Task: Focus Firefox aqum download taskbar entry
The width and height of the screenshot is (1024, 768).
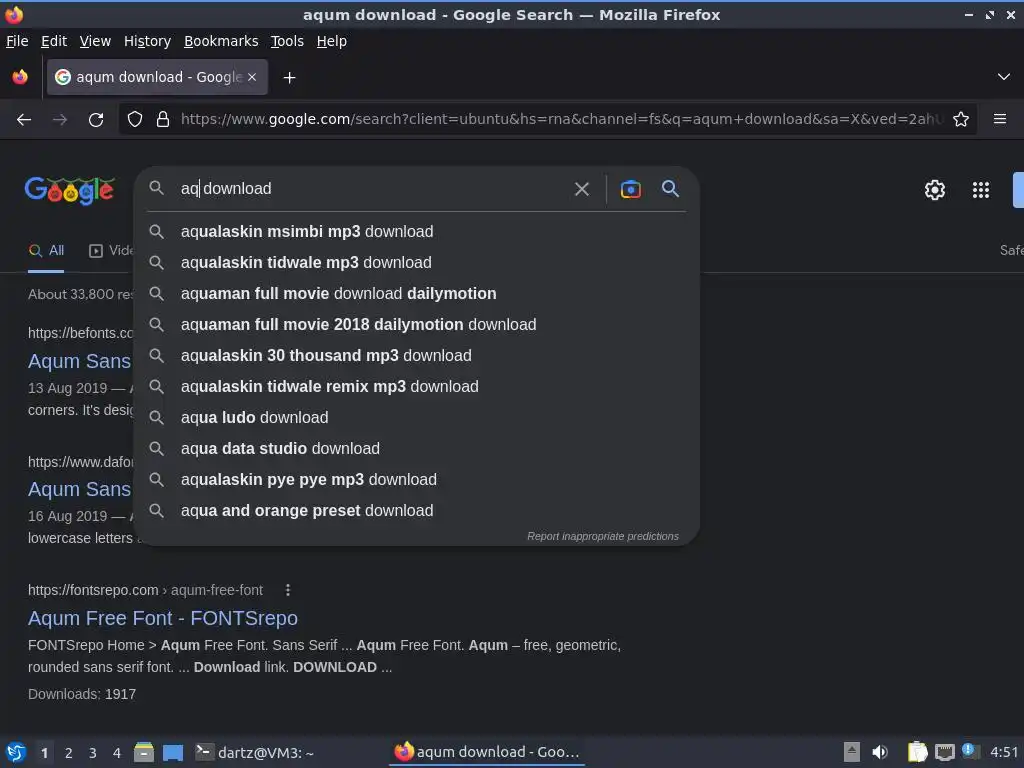Action: [x=487, y=752]
